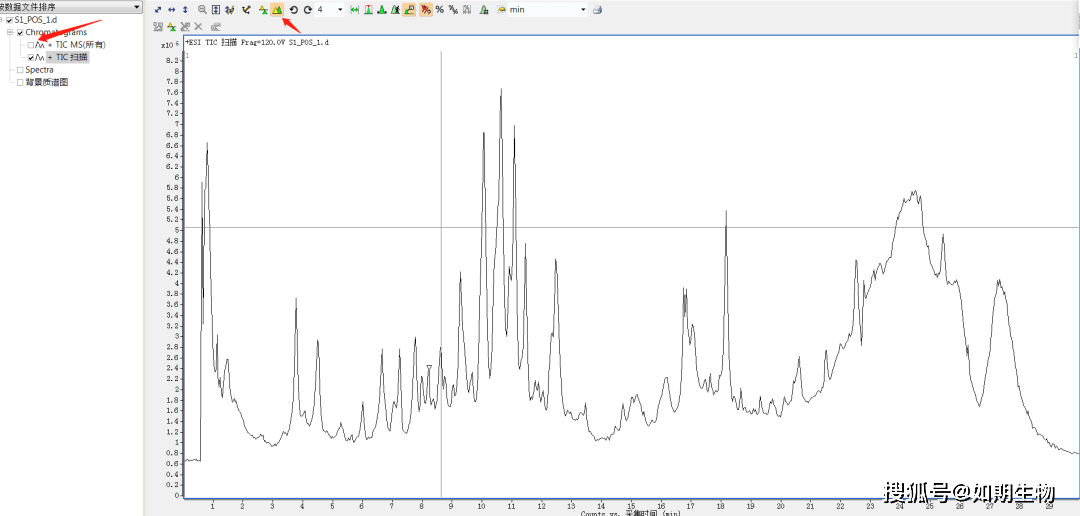The height and width of the screenshot is (516, 1080).
Task: Click the tallest peak near 10.7 minutes
Action: tap(501, 91)
